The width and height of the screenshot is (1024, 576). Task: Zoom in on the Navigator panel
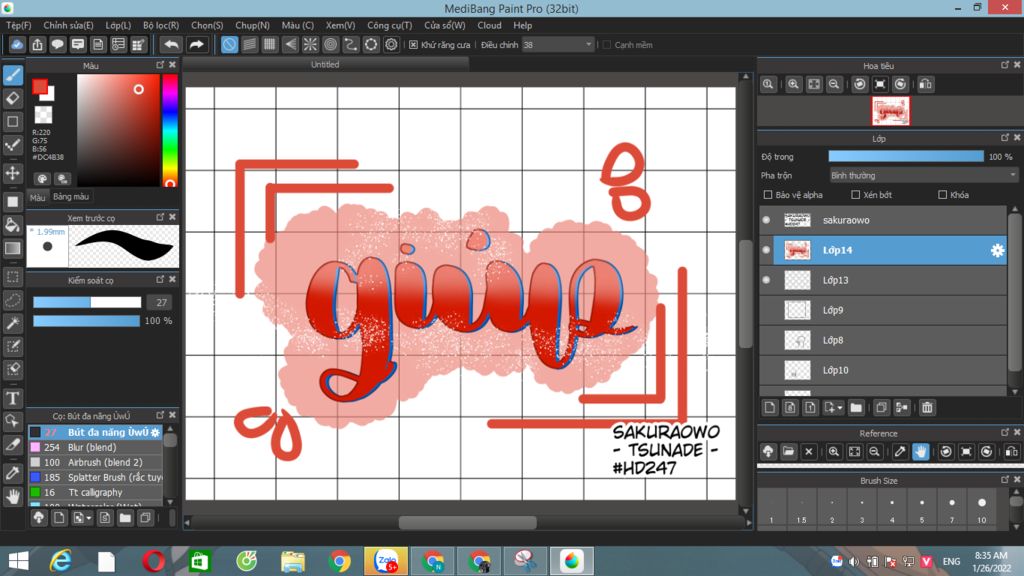(793, 84)
